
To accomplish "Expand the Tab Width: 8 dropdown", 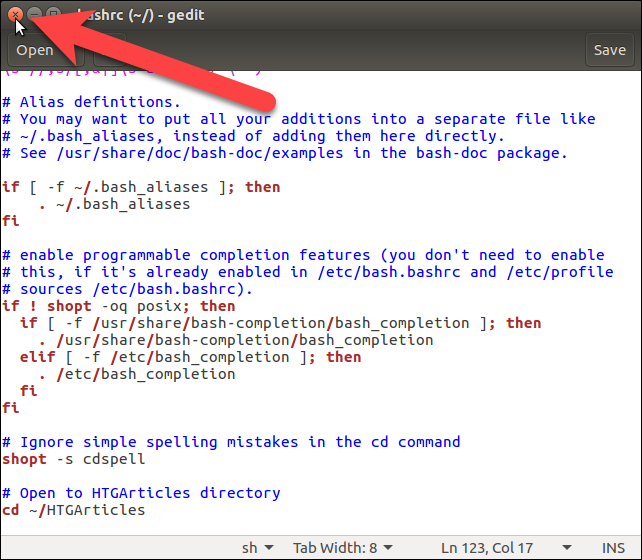I will point(340,547).
